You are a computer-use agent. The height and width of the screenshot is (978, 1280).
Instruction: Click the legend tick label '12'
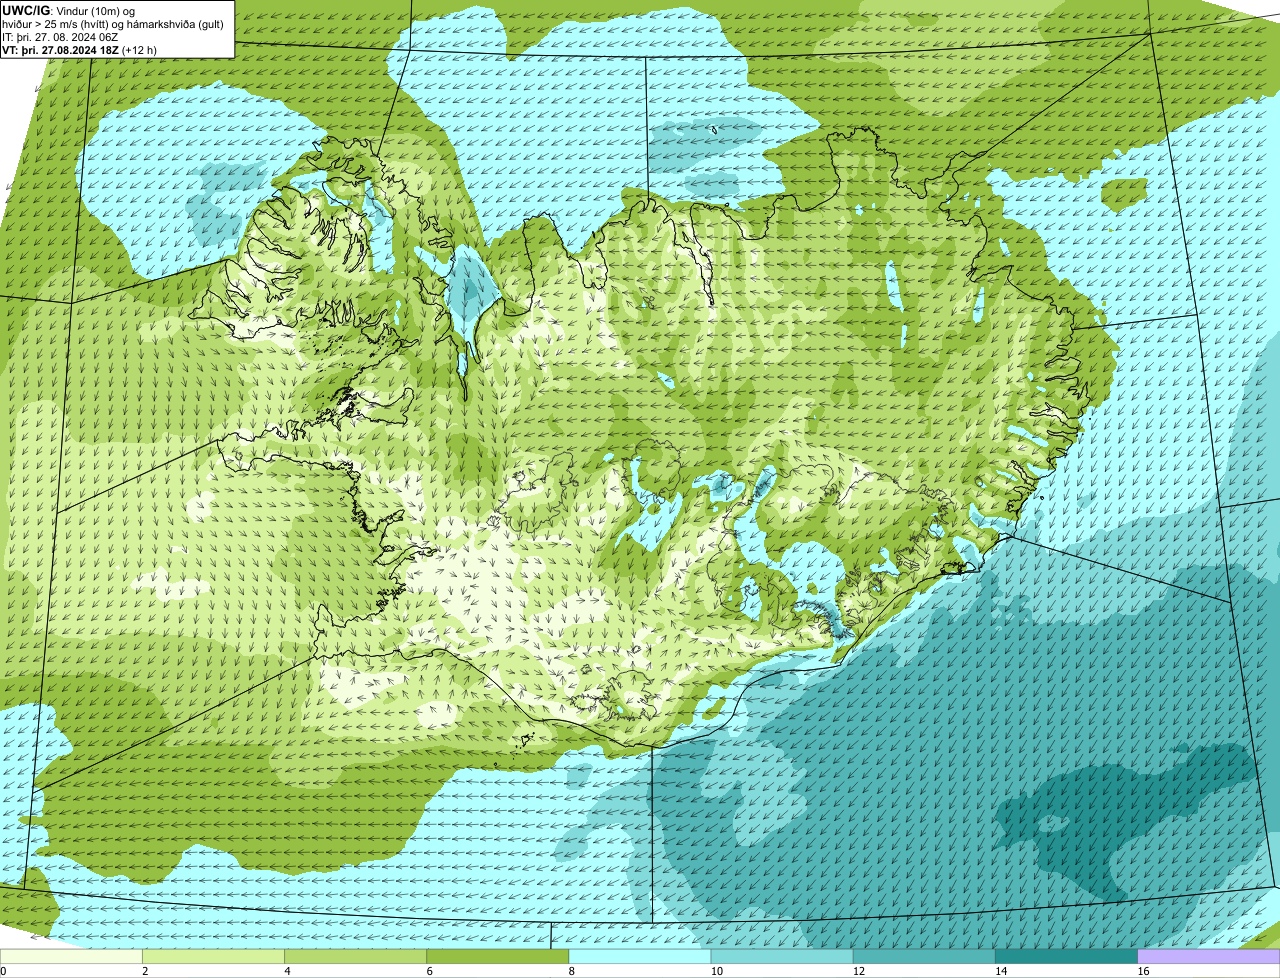click(858, 971)
